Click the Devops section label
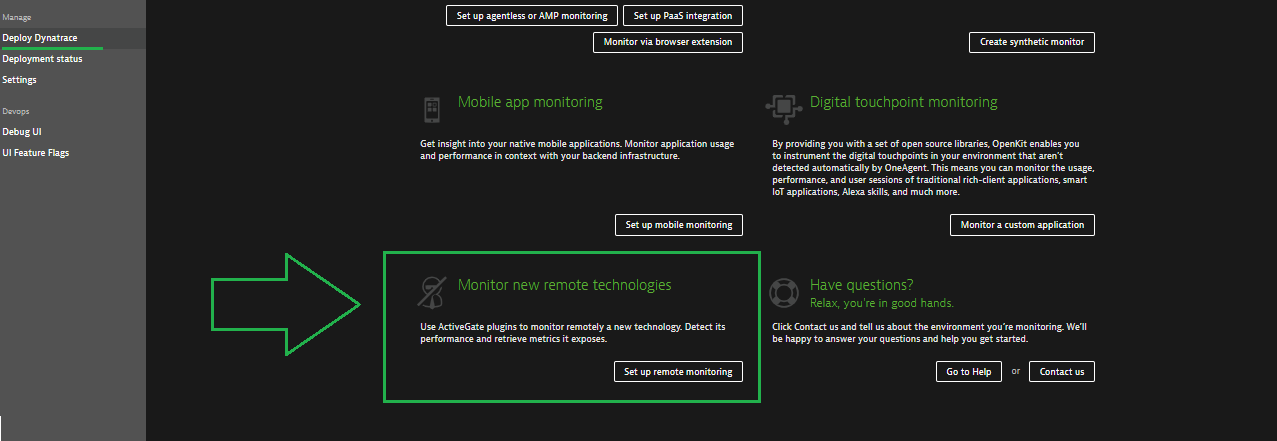The height and width of the screenshot is (441, 1277). click(x=16, y=112)
